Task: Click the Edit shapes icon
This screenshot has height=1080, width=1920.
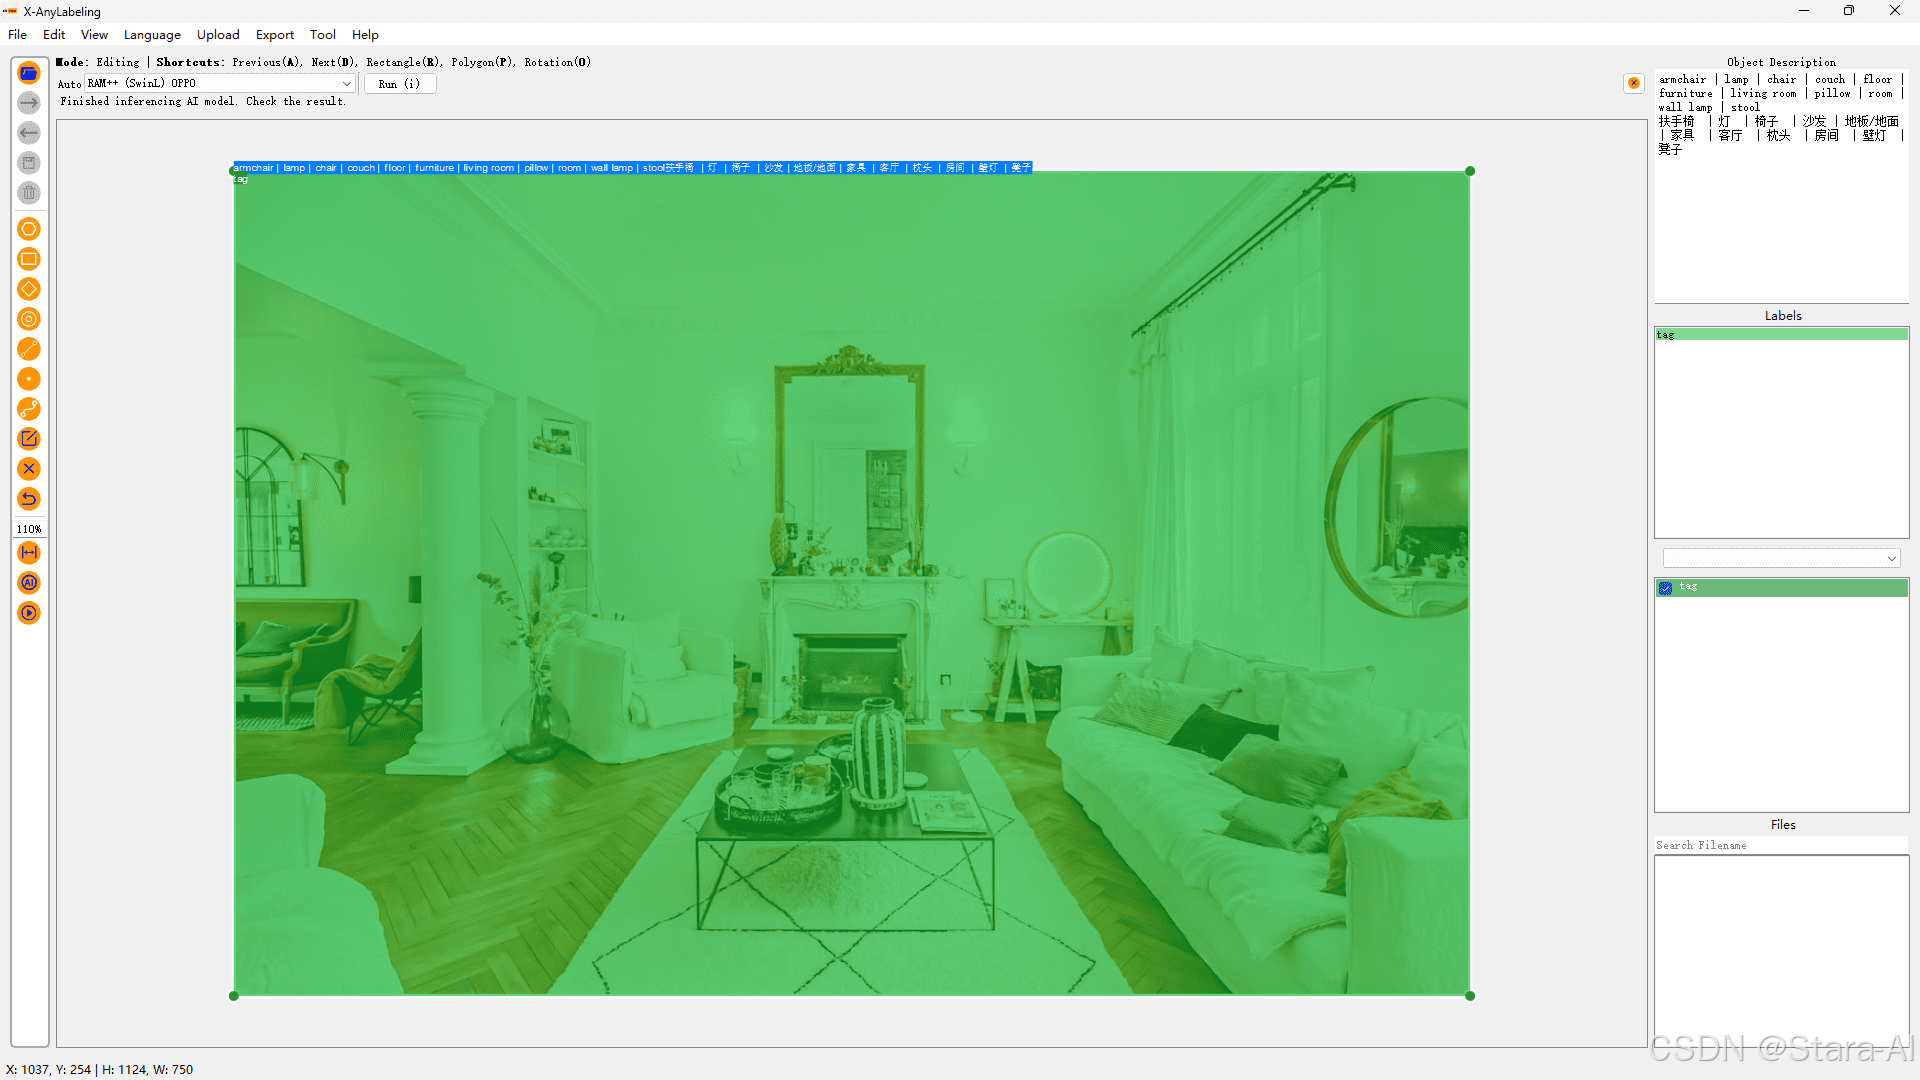Action: (29, 439)
